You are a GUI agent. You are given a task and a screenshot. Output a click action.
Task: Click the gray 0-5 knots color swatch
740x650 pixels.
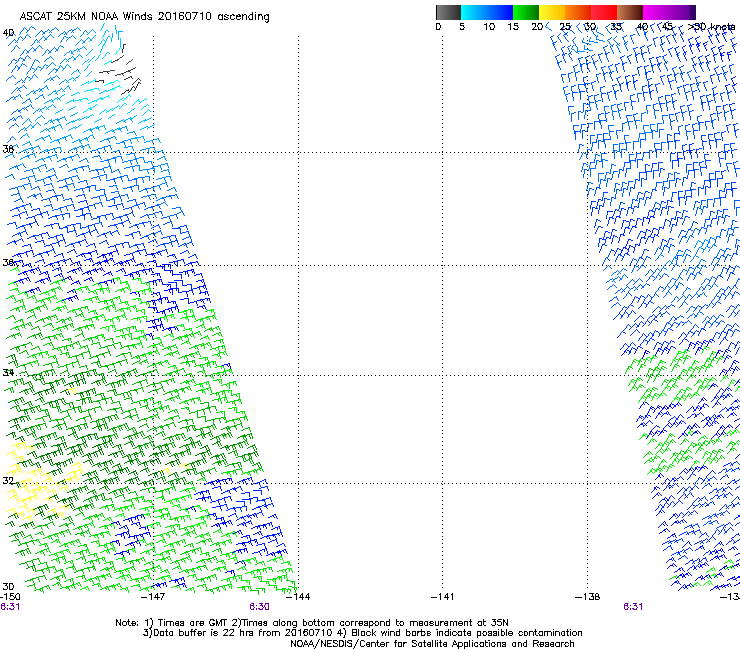[448, 12]
